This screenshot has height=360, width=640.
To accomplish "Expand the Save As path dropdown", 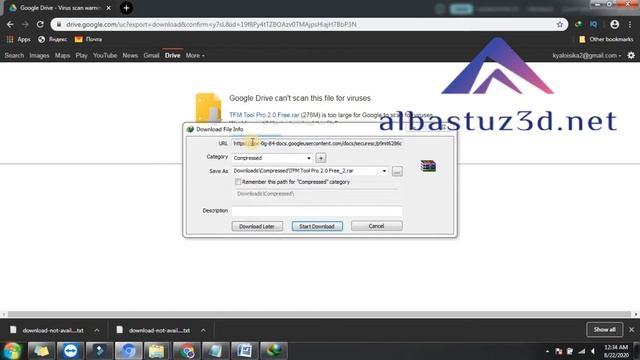I will click(384, 171).
